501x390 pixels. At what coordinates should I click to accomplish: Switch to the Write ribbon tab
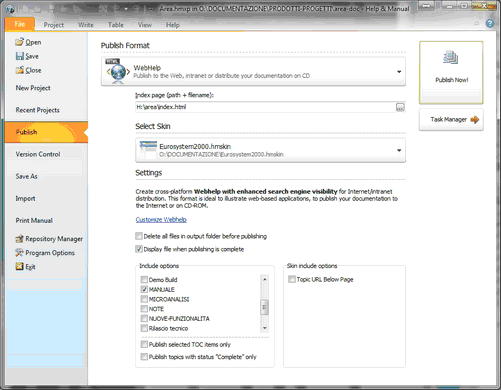point(86,25)
